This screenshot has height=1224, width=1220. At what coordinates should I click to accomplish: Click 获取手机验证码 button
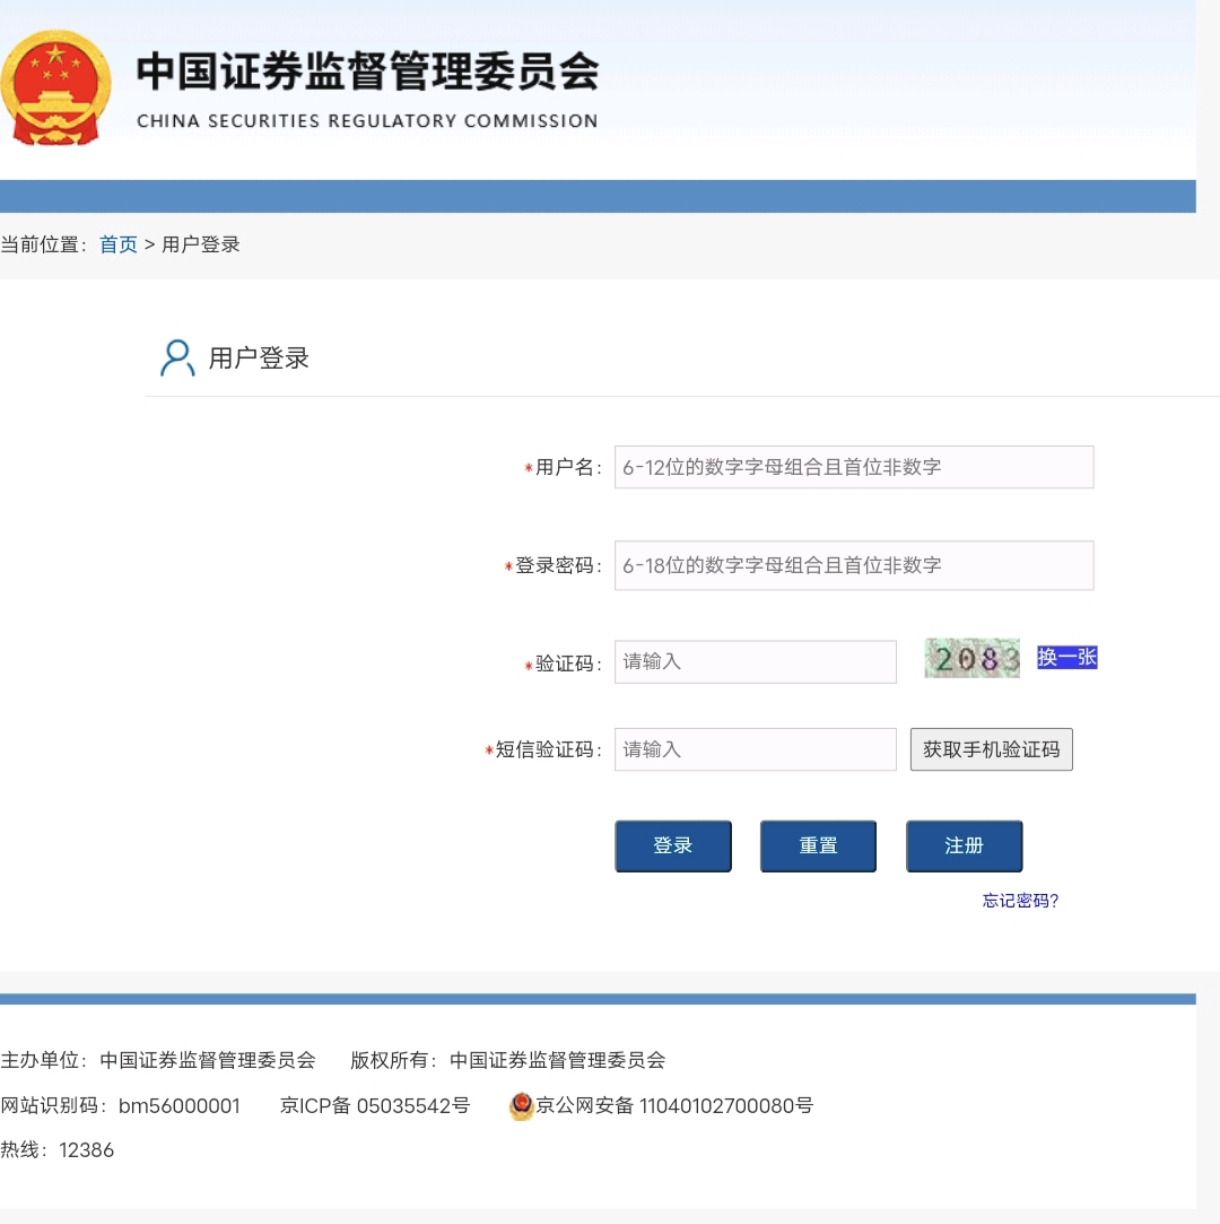point(991,749)
